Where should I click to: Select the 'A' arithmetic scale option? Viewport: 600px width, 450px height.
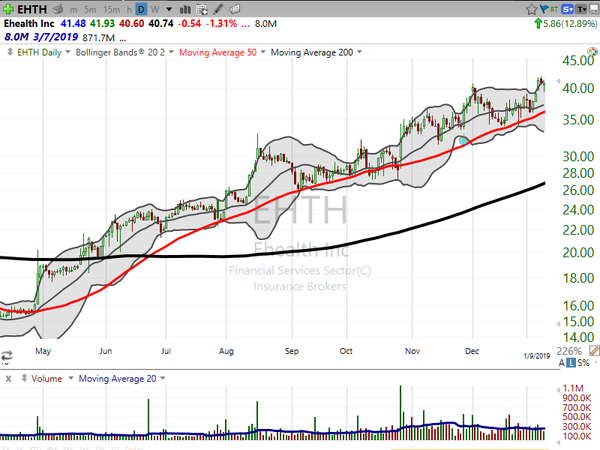pos(562,363)
